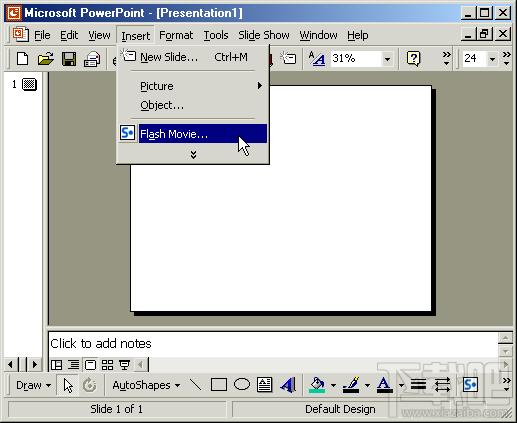Click the New Slide icon on the Standard toolbar
The width and height of the screenshot is (517, 423).
[x=288, y=58]
